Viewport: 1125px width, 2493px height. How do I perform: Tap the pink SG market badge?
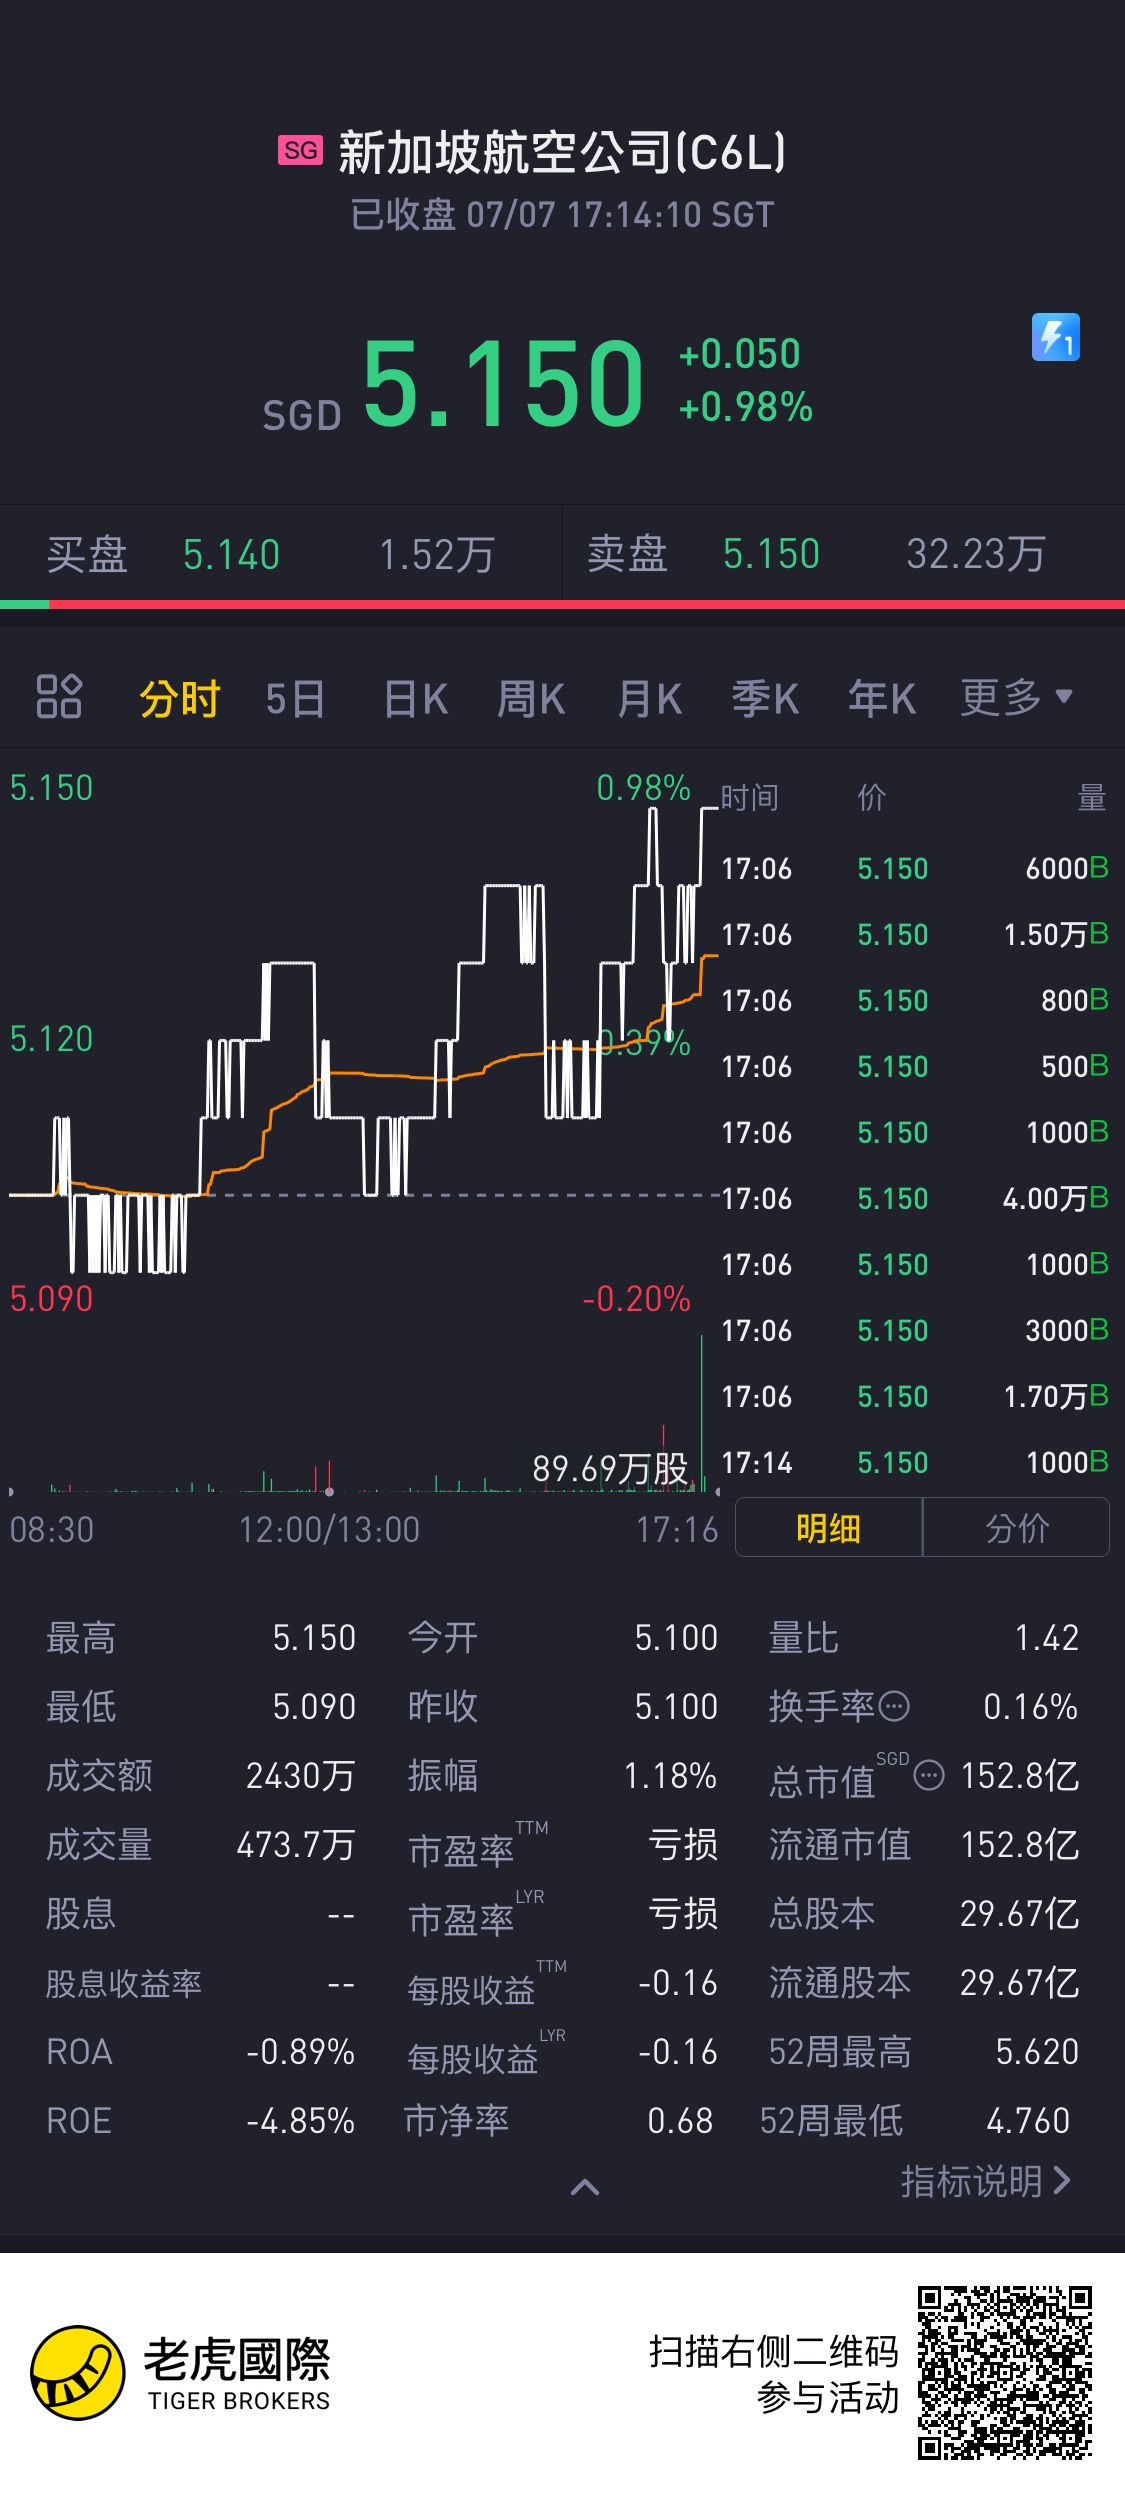point(300,151)
